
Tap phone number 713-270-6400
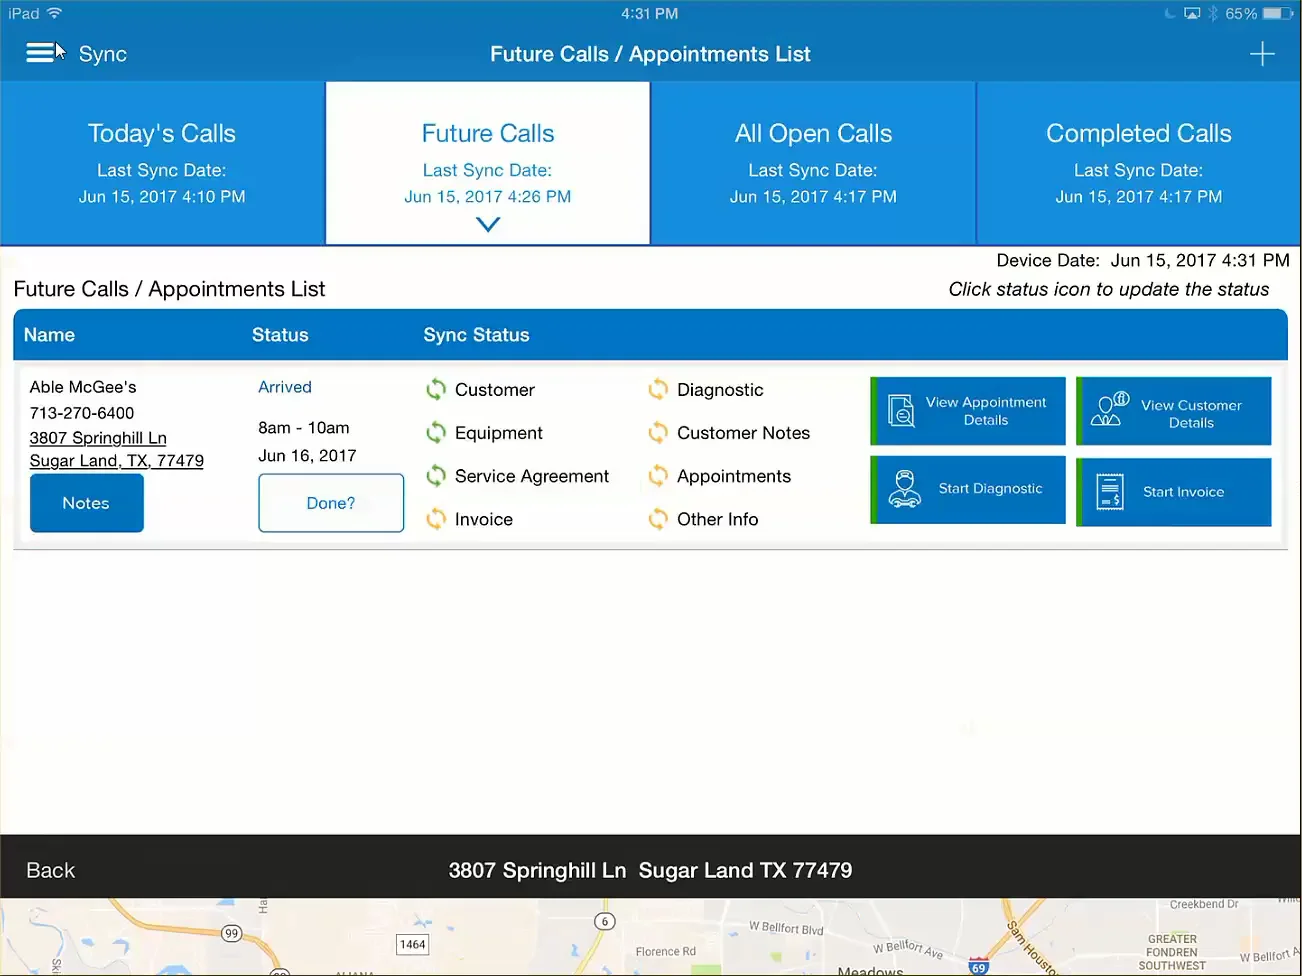tap(82, 413)
